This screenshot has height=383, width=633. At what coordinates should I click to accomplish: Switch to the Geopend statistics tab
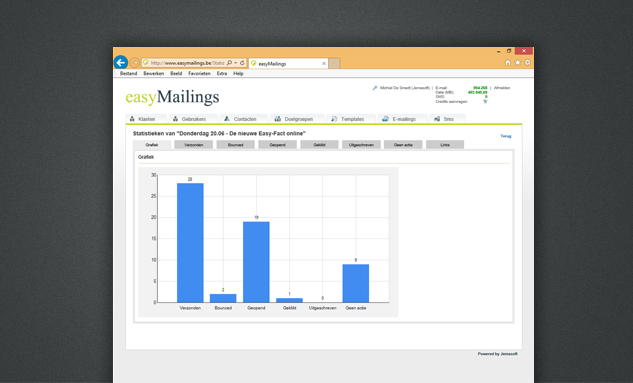coord(278,144)
